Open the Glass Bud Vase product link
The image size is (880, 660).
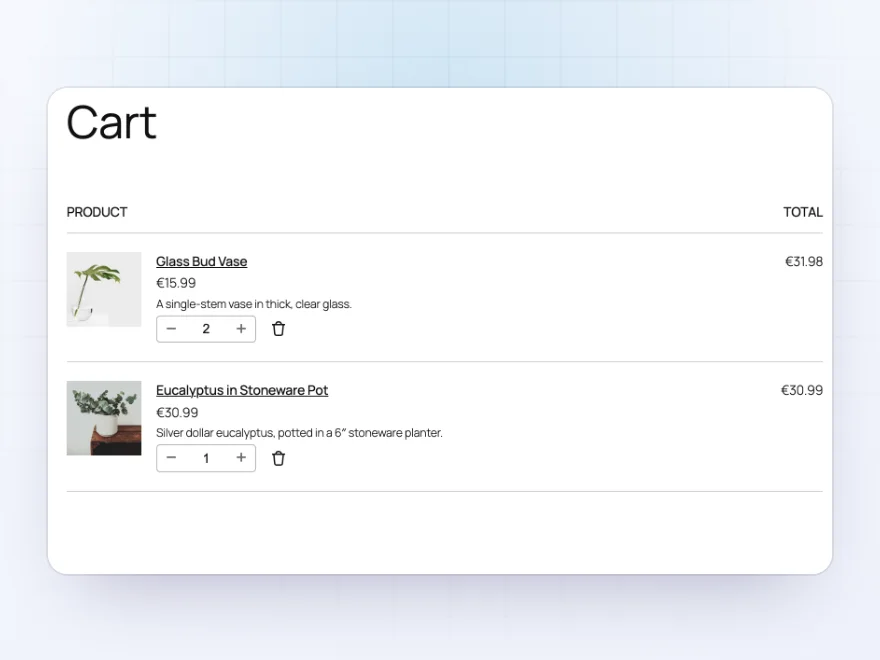point(201,262)
